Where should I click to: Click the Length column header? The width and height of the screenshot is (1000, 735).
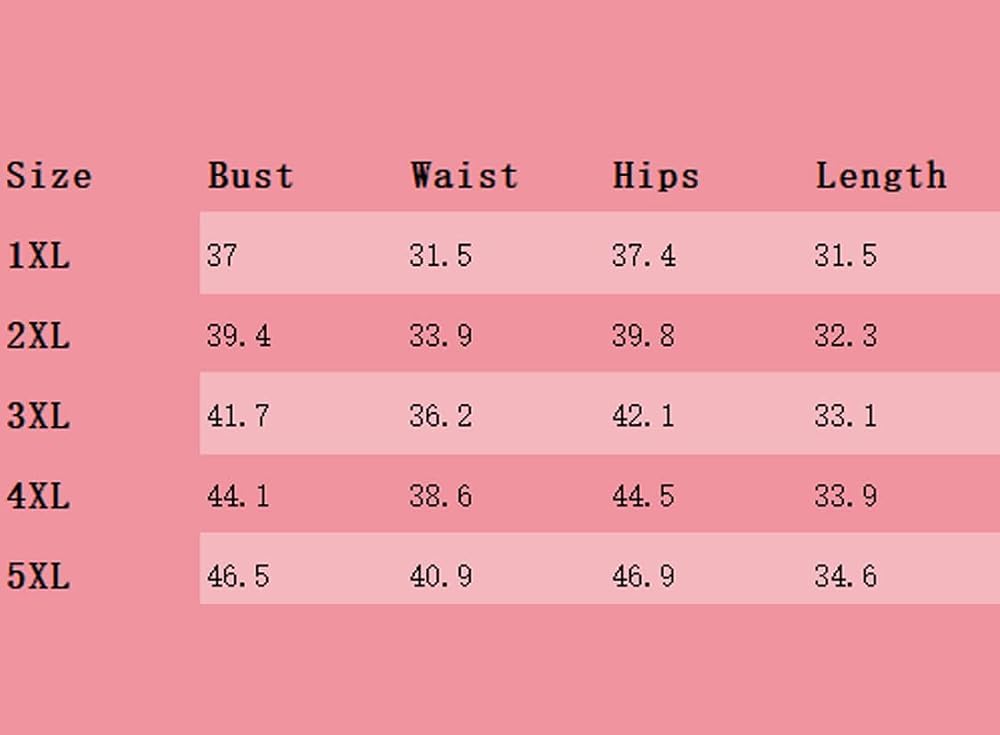point(881,176)
